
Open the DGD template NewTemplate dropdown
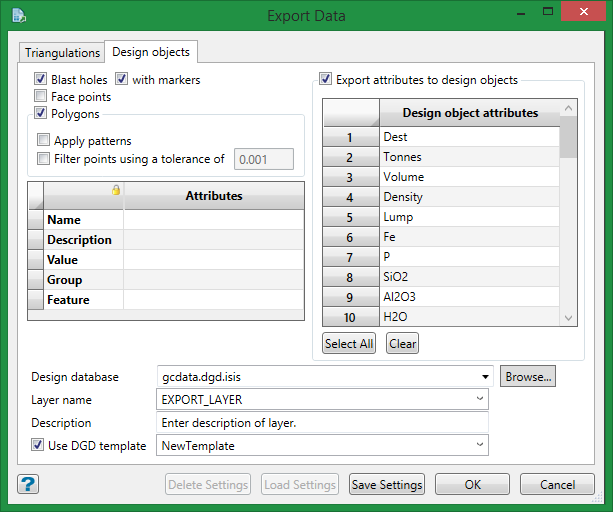point(480,446)
